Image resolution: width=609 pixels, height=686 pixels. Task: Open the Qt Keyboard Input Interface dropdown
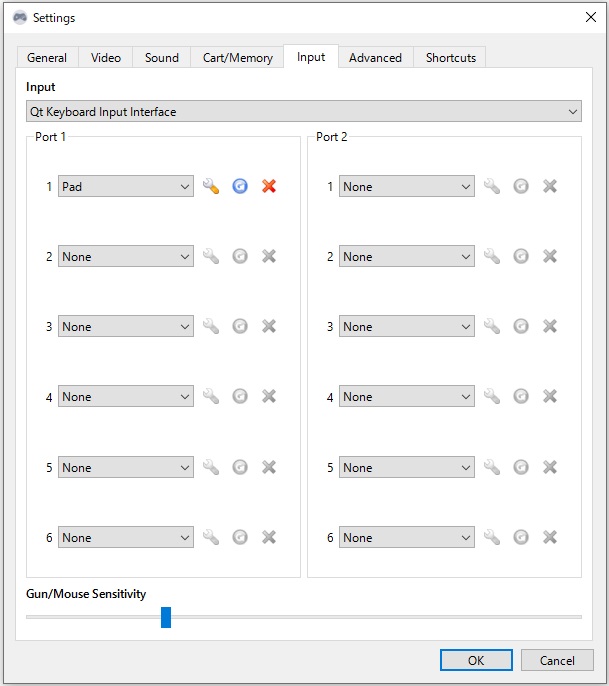coord(303,112)
